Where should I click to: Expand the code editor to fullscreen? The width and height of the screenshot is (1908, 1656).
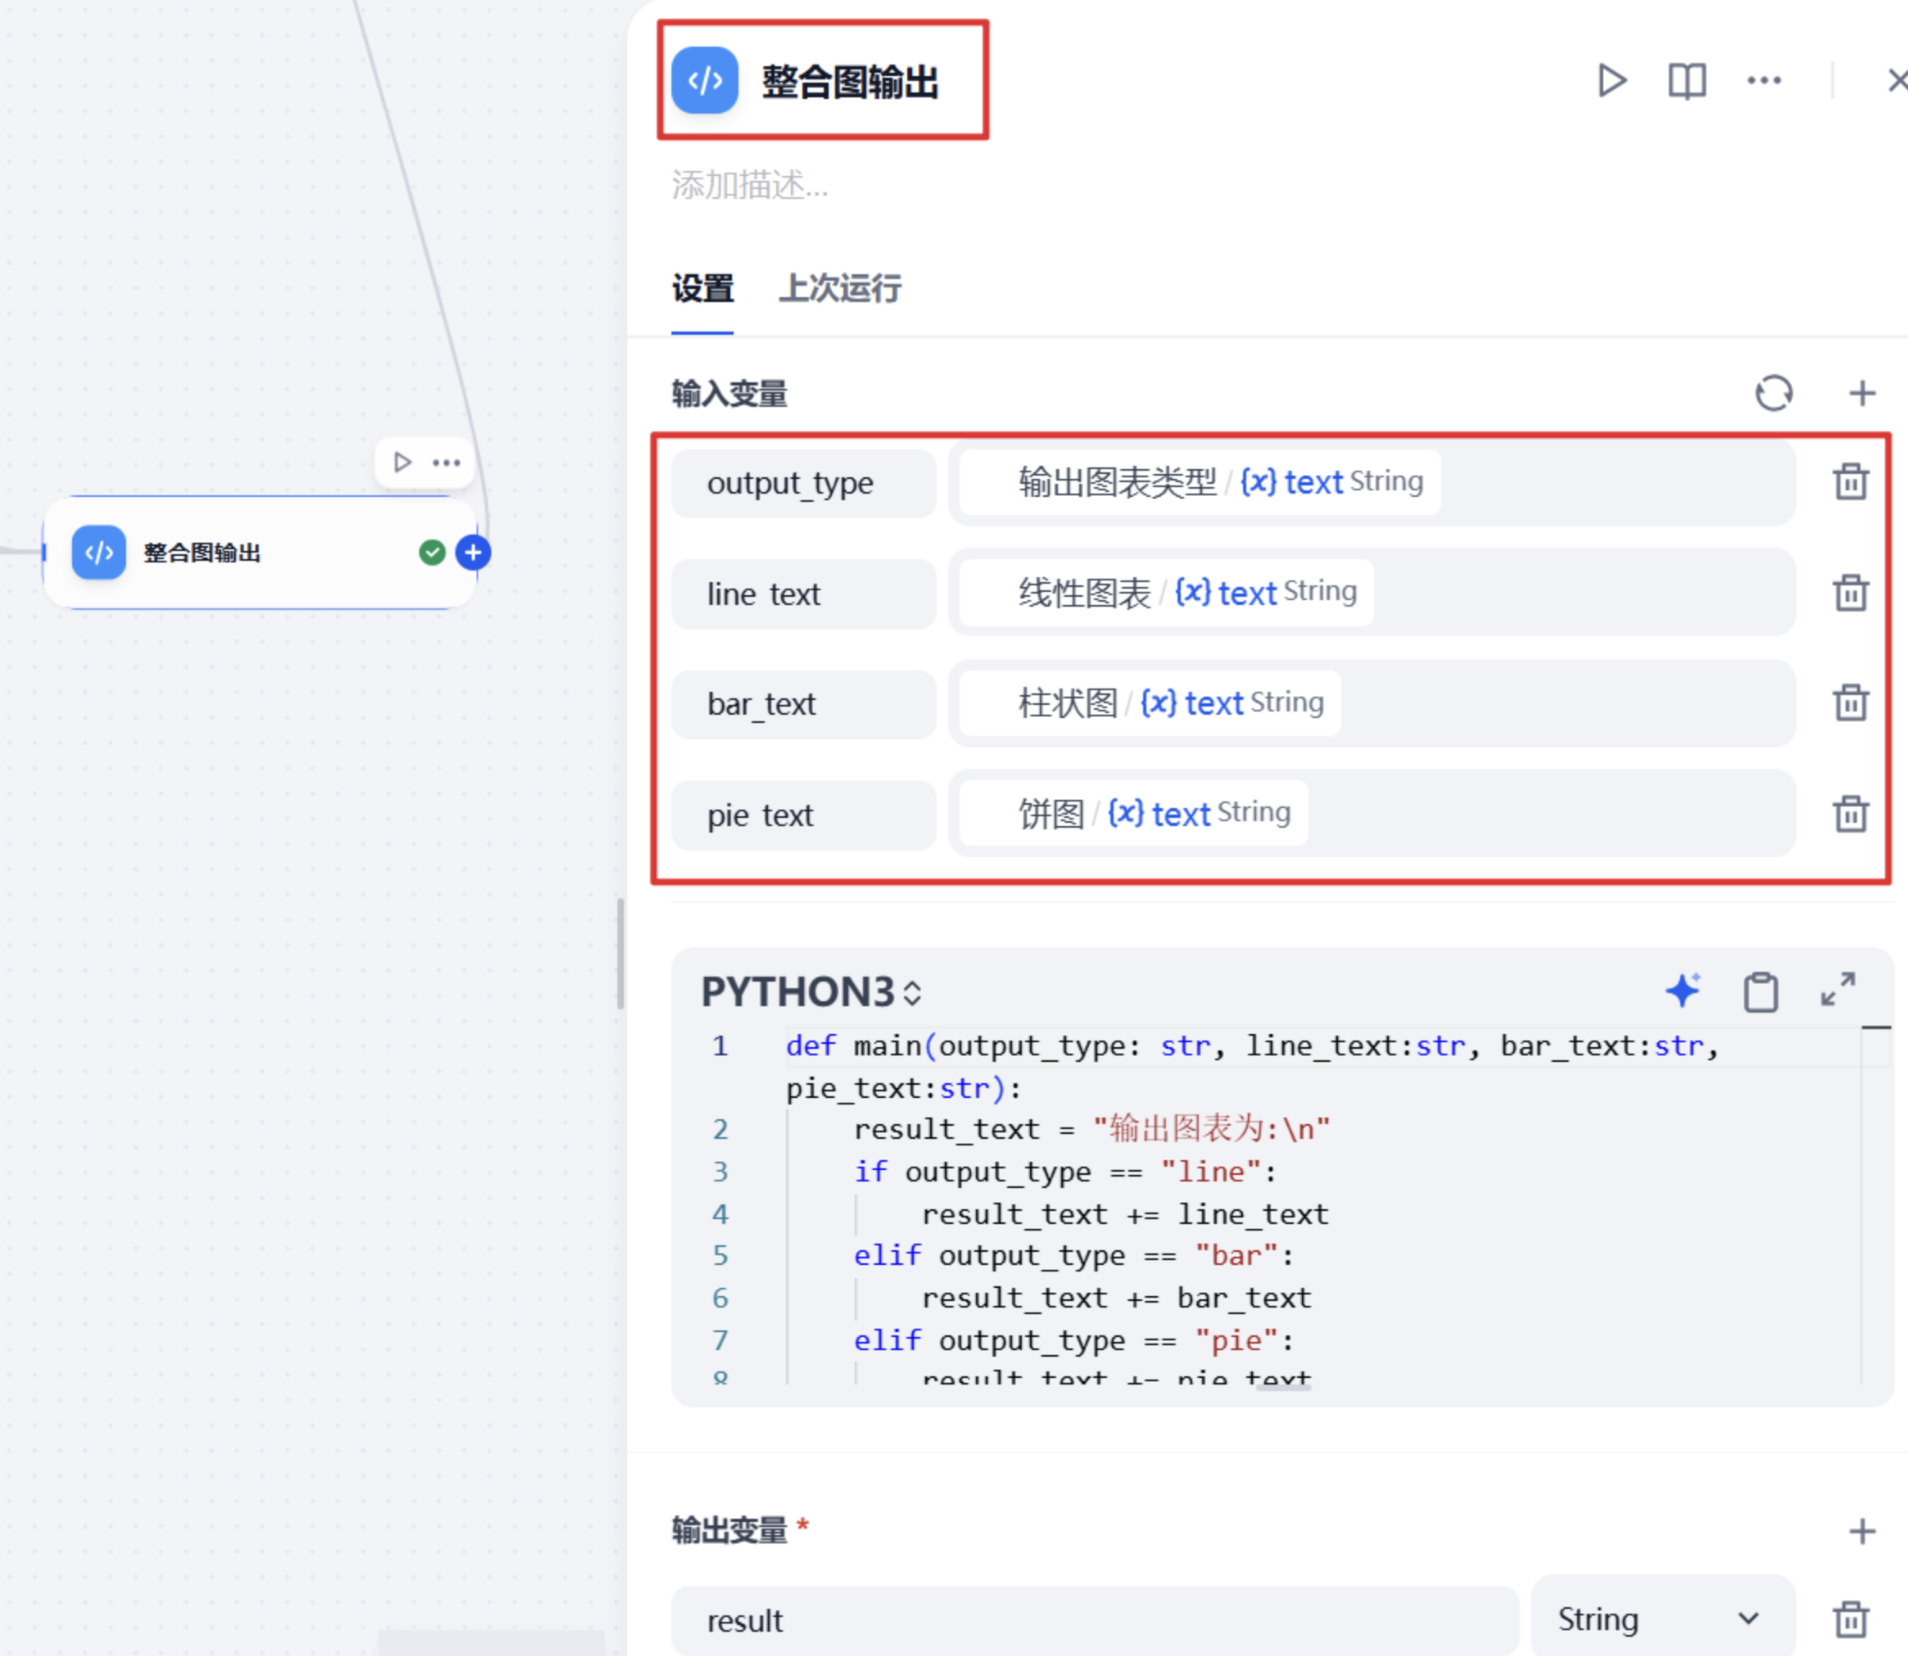tap(1838, 990)
